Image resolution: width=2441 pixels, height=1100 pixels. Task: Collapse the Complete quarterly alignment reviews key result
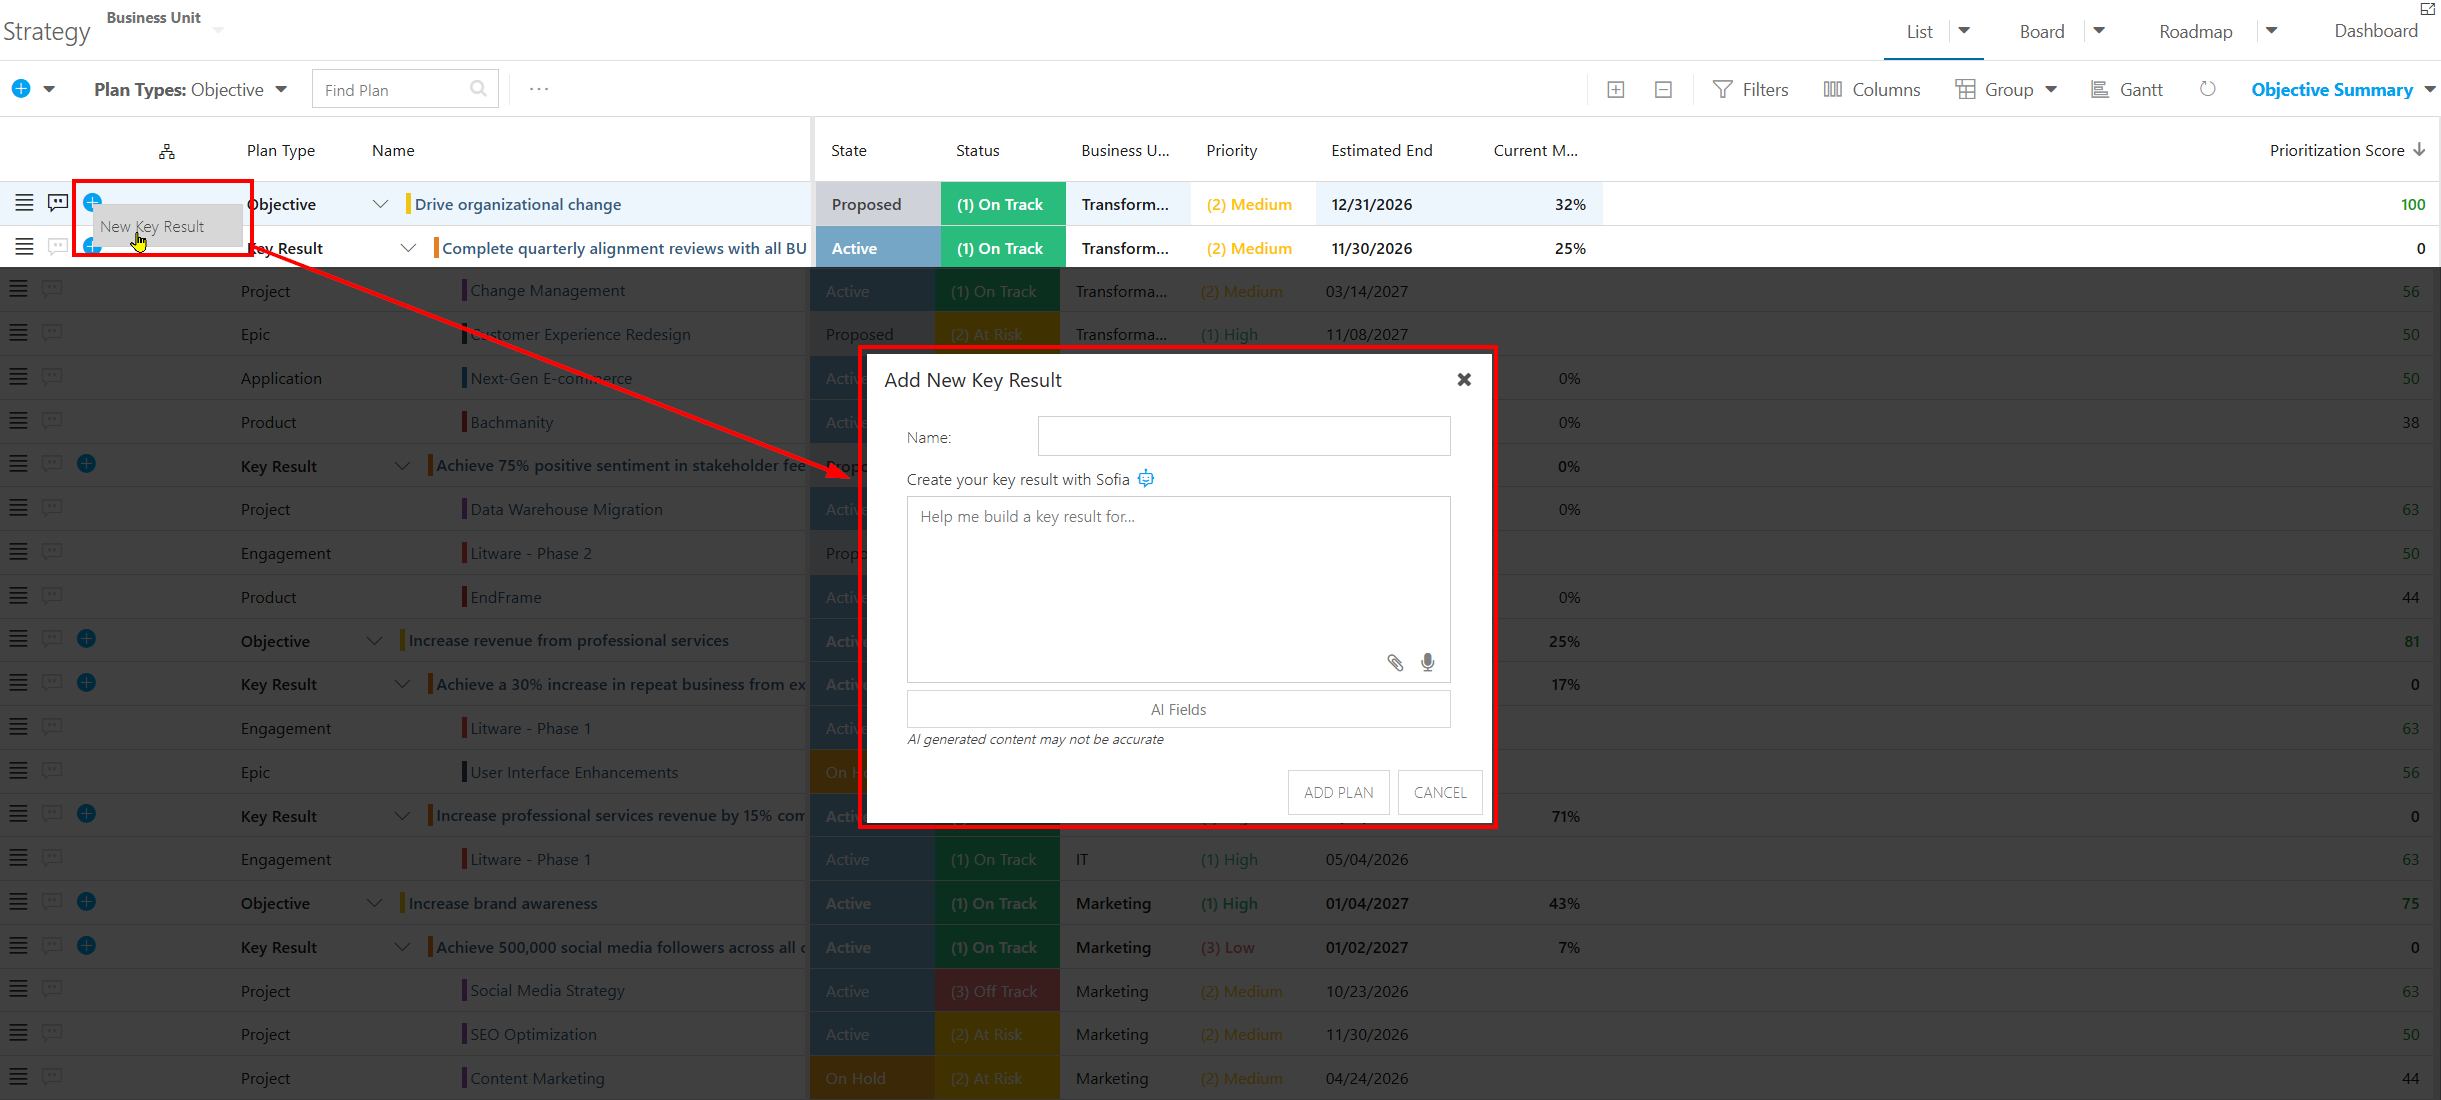click(408, 248)
